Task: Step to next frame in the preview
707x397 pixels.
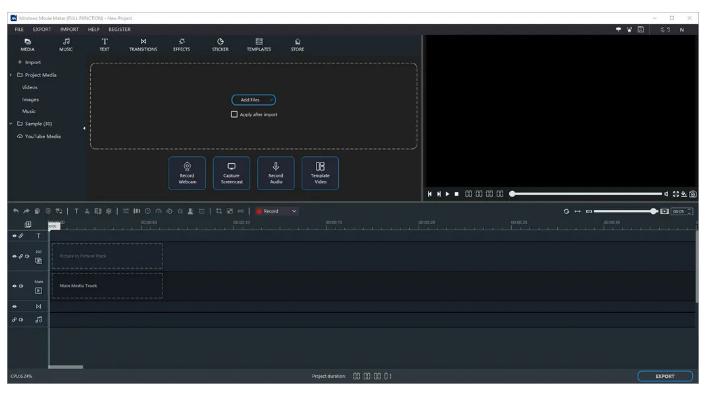Action: [439, 194]
